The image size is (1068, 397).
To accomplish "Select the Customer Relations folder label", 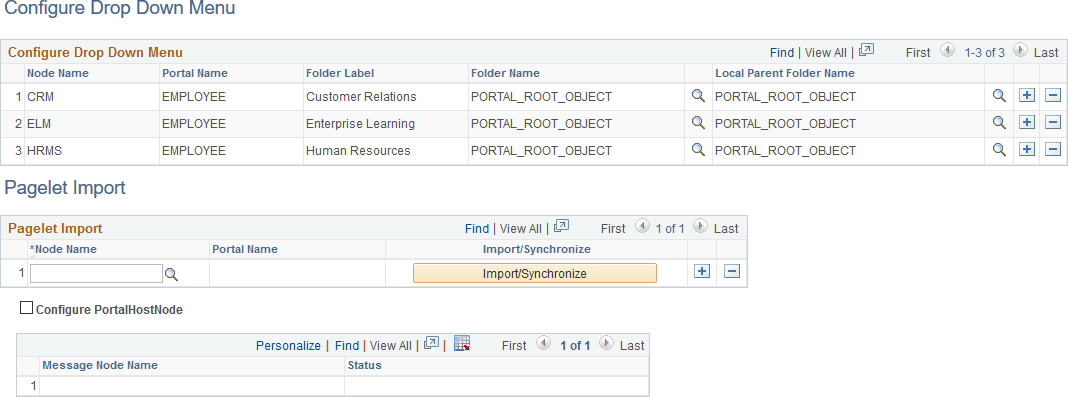I will pyautogui.click(x=361, y=97).
